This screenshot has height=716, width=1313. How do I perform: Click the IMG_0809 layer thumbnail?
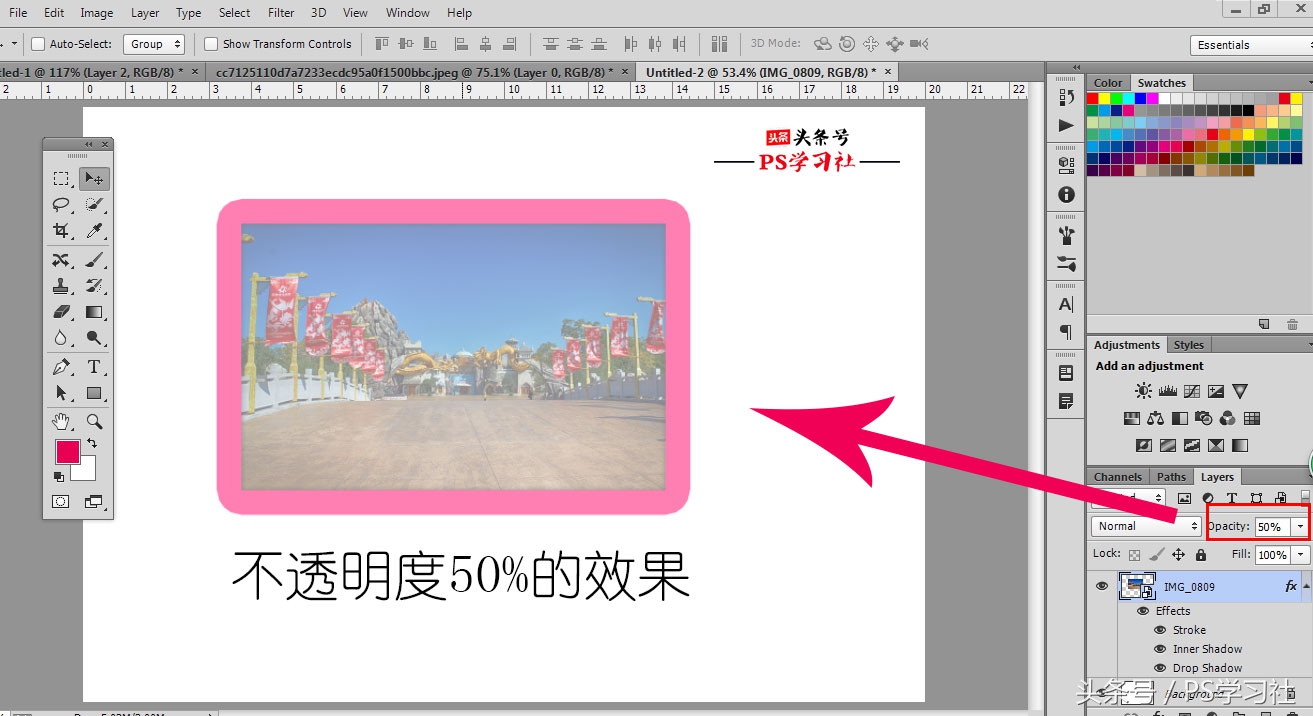1135,586
